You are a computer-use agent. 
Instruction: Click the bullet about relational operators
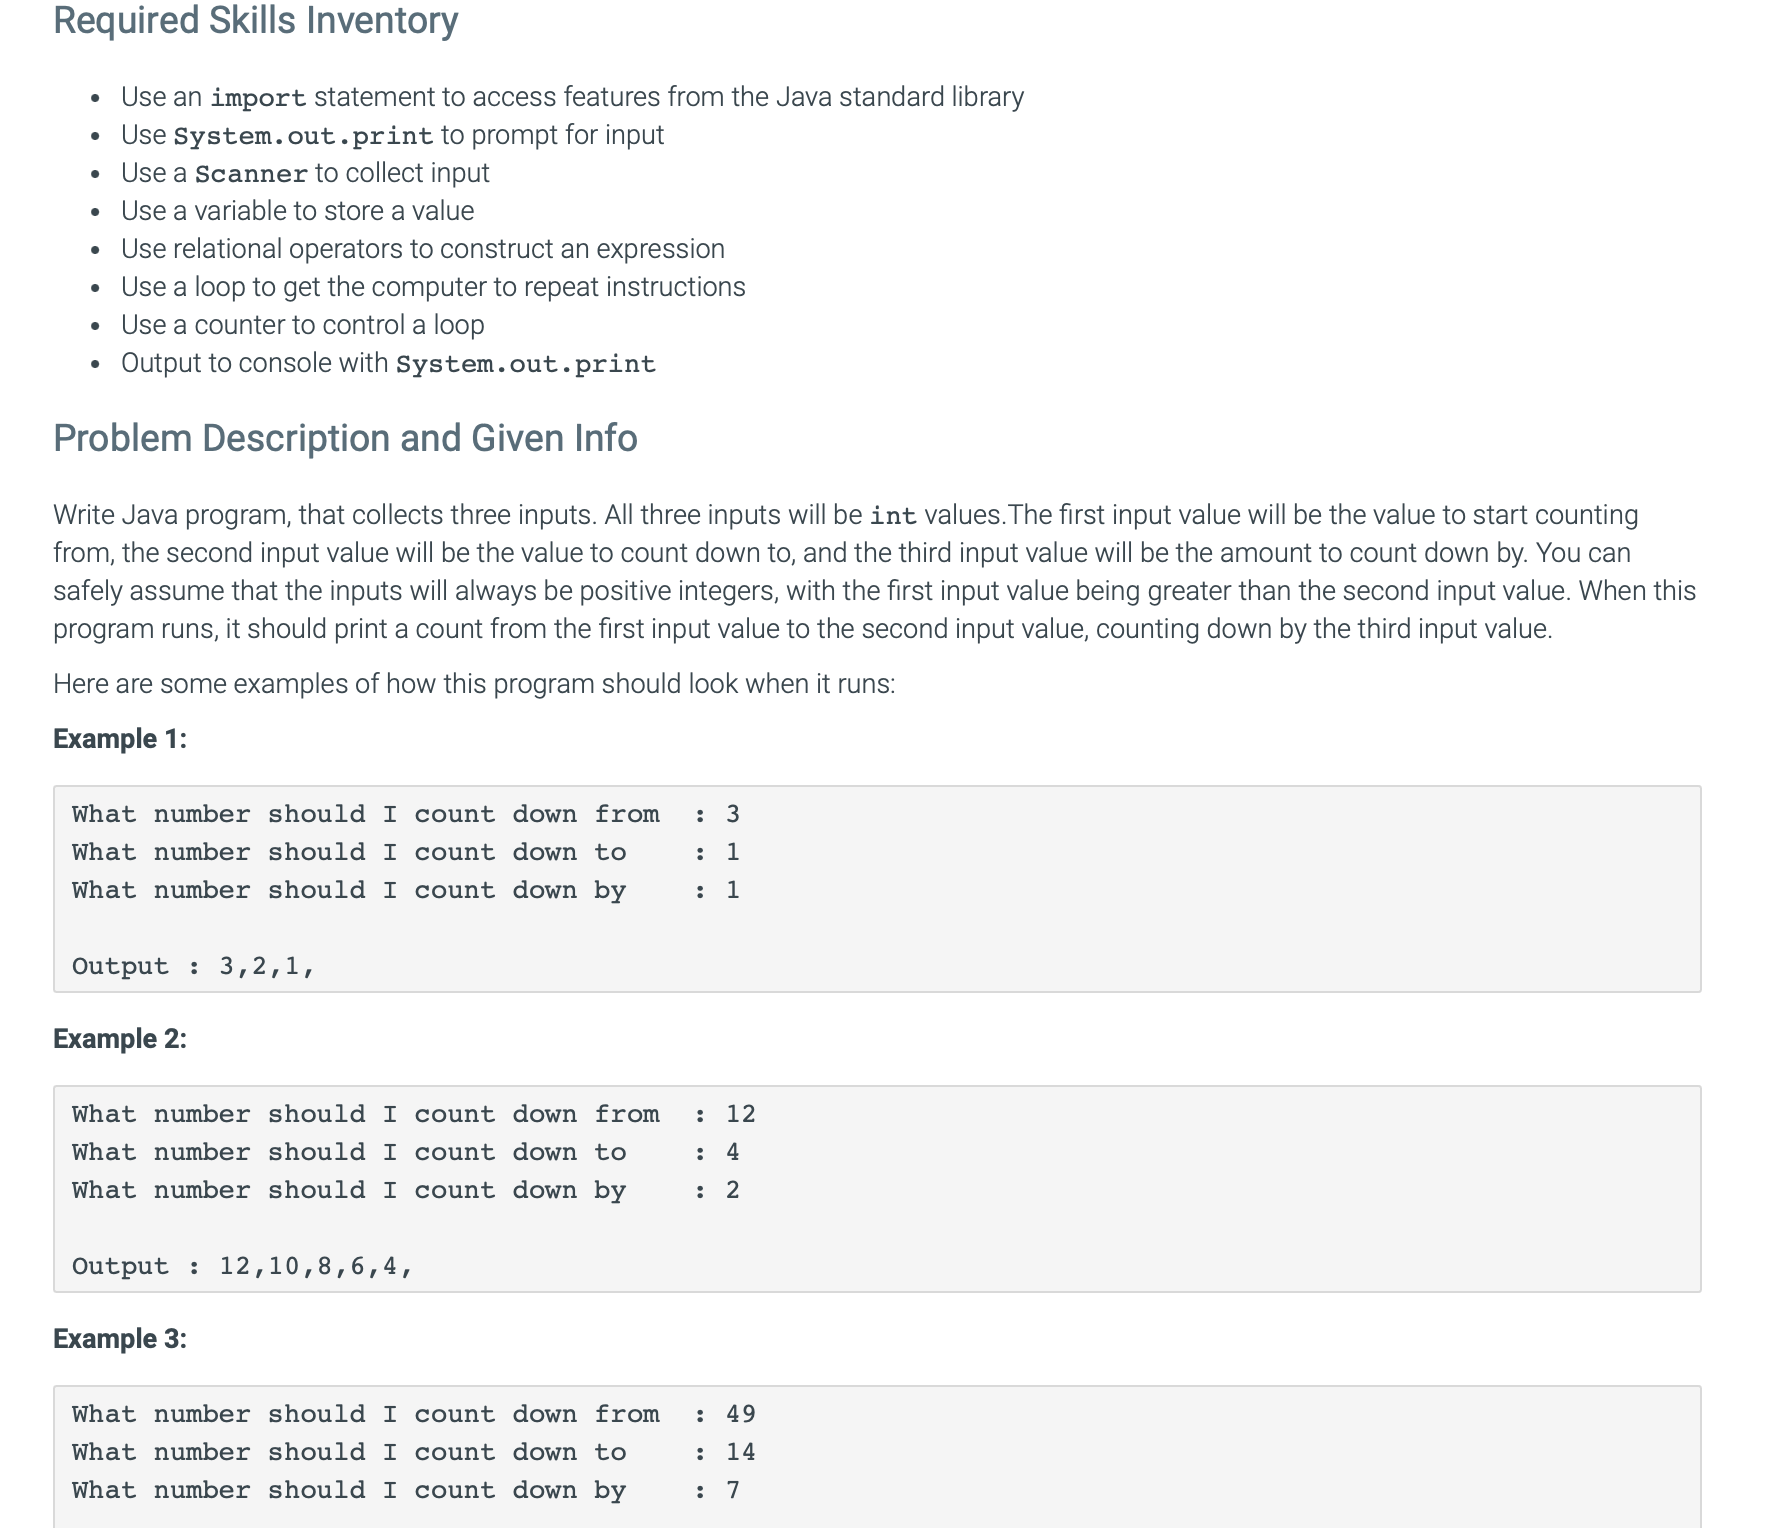423,249
